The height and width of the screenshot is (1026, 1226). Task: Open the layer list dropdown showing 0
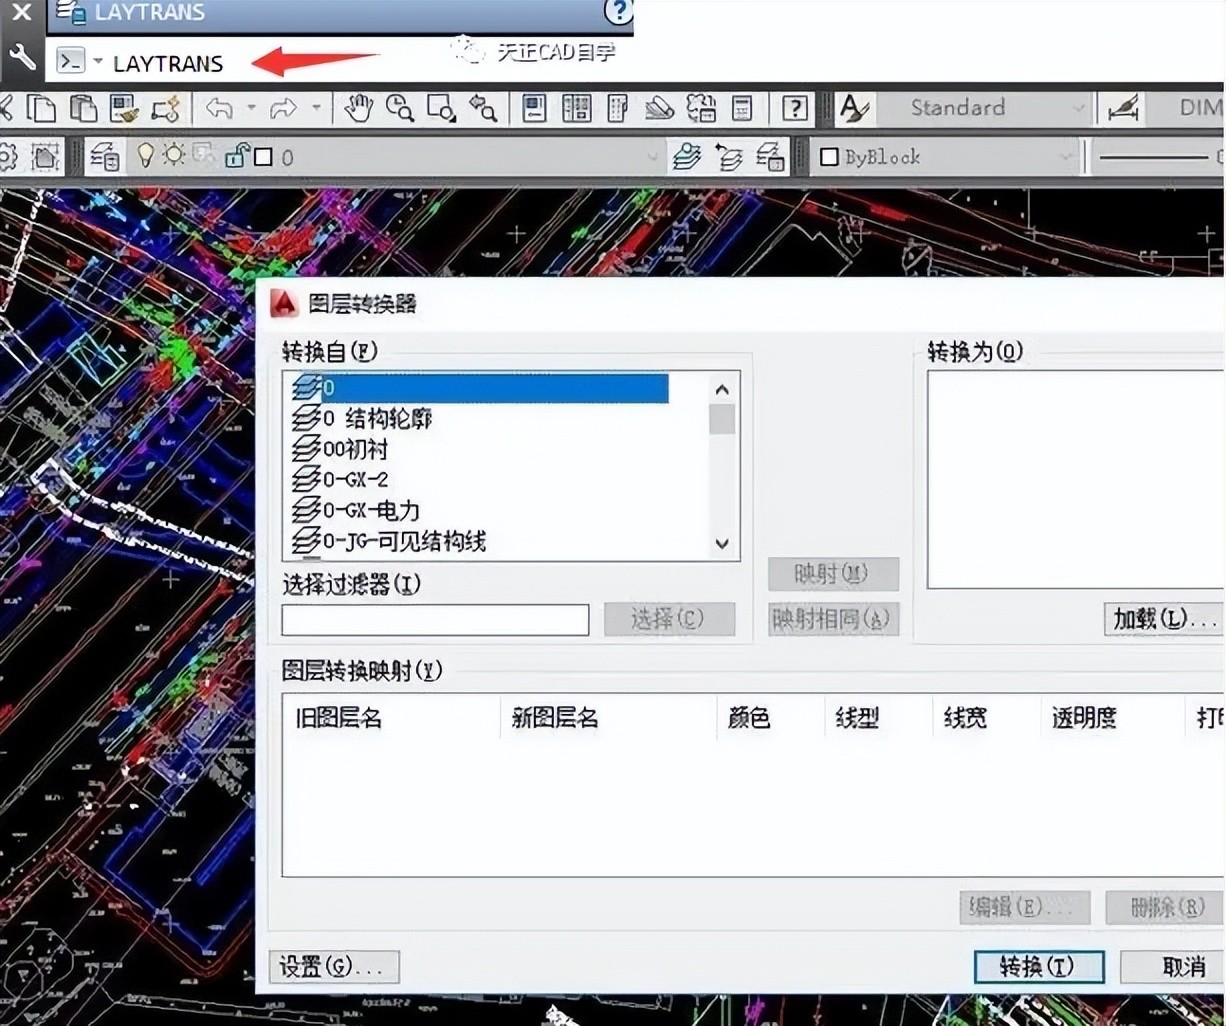pyautogui.click(x=652, y=157)
